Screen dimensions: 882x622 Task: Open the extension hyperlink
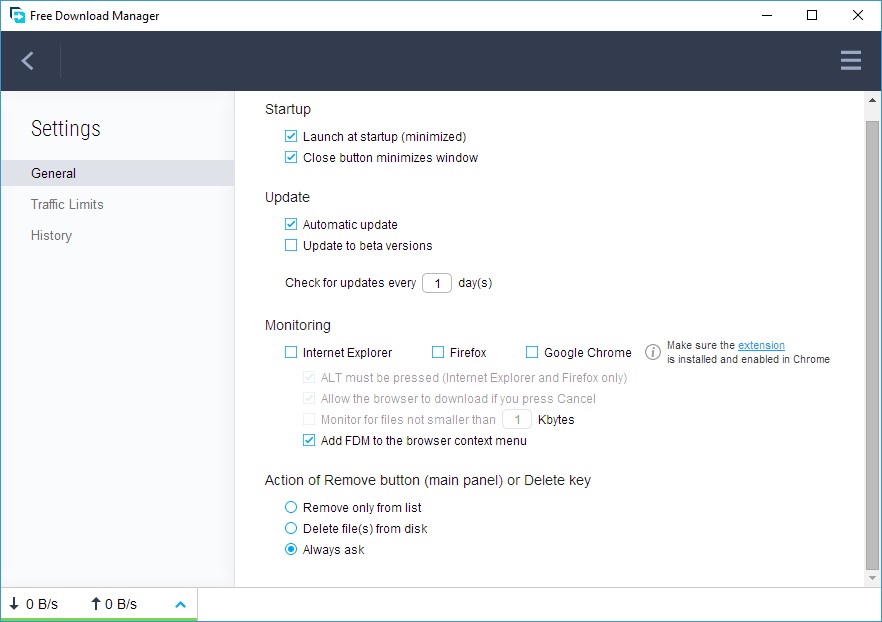760,344
